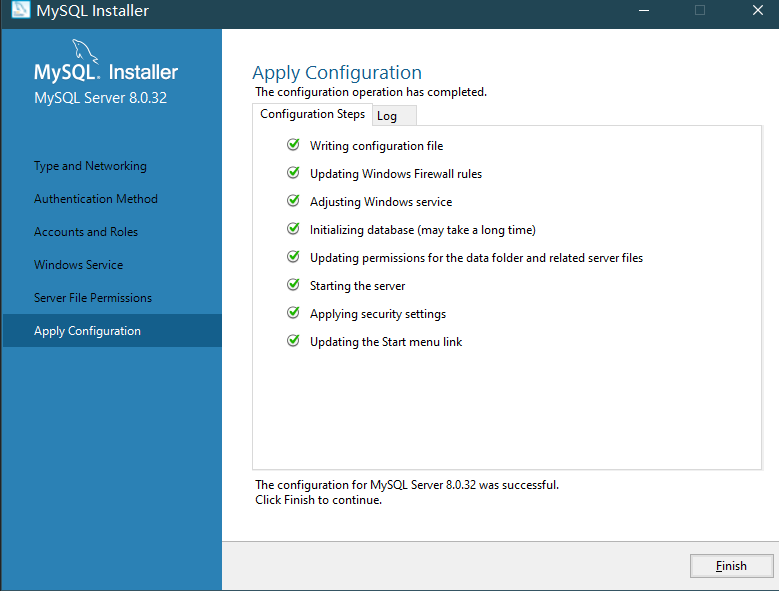Click 'MySQL Server 8.0.32' sidebar subtitle

coord(100,98)
